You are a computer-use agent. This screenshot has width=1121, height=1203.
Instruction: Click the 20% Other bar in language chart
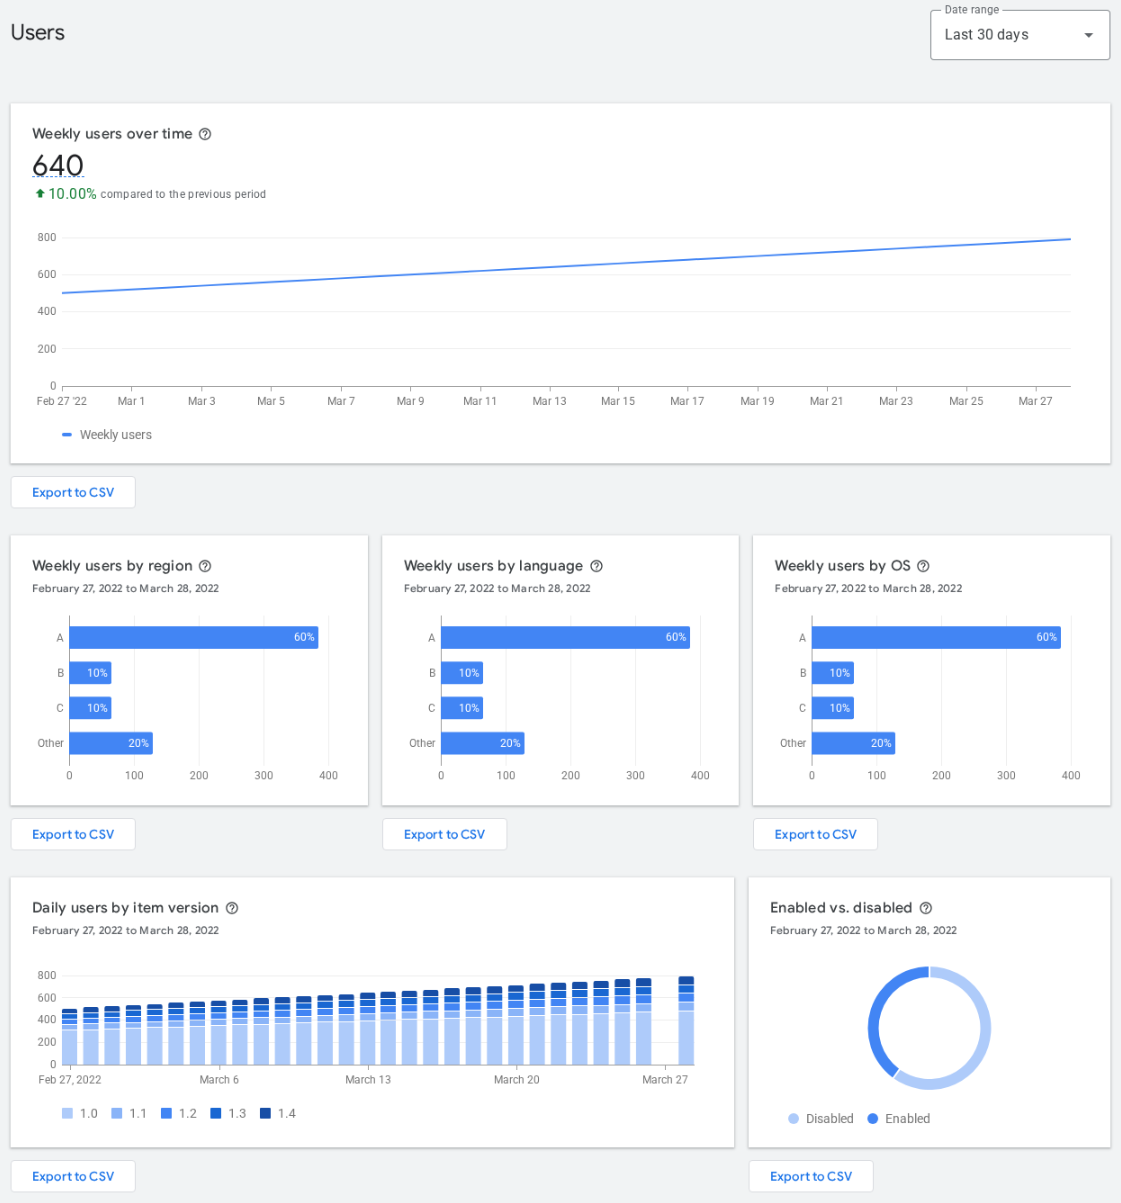[x=482, y=743]
